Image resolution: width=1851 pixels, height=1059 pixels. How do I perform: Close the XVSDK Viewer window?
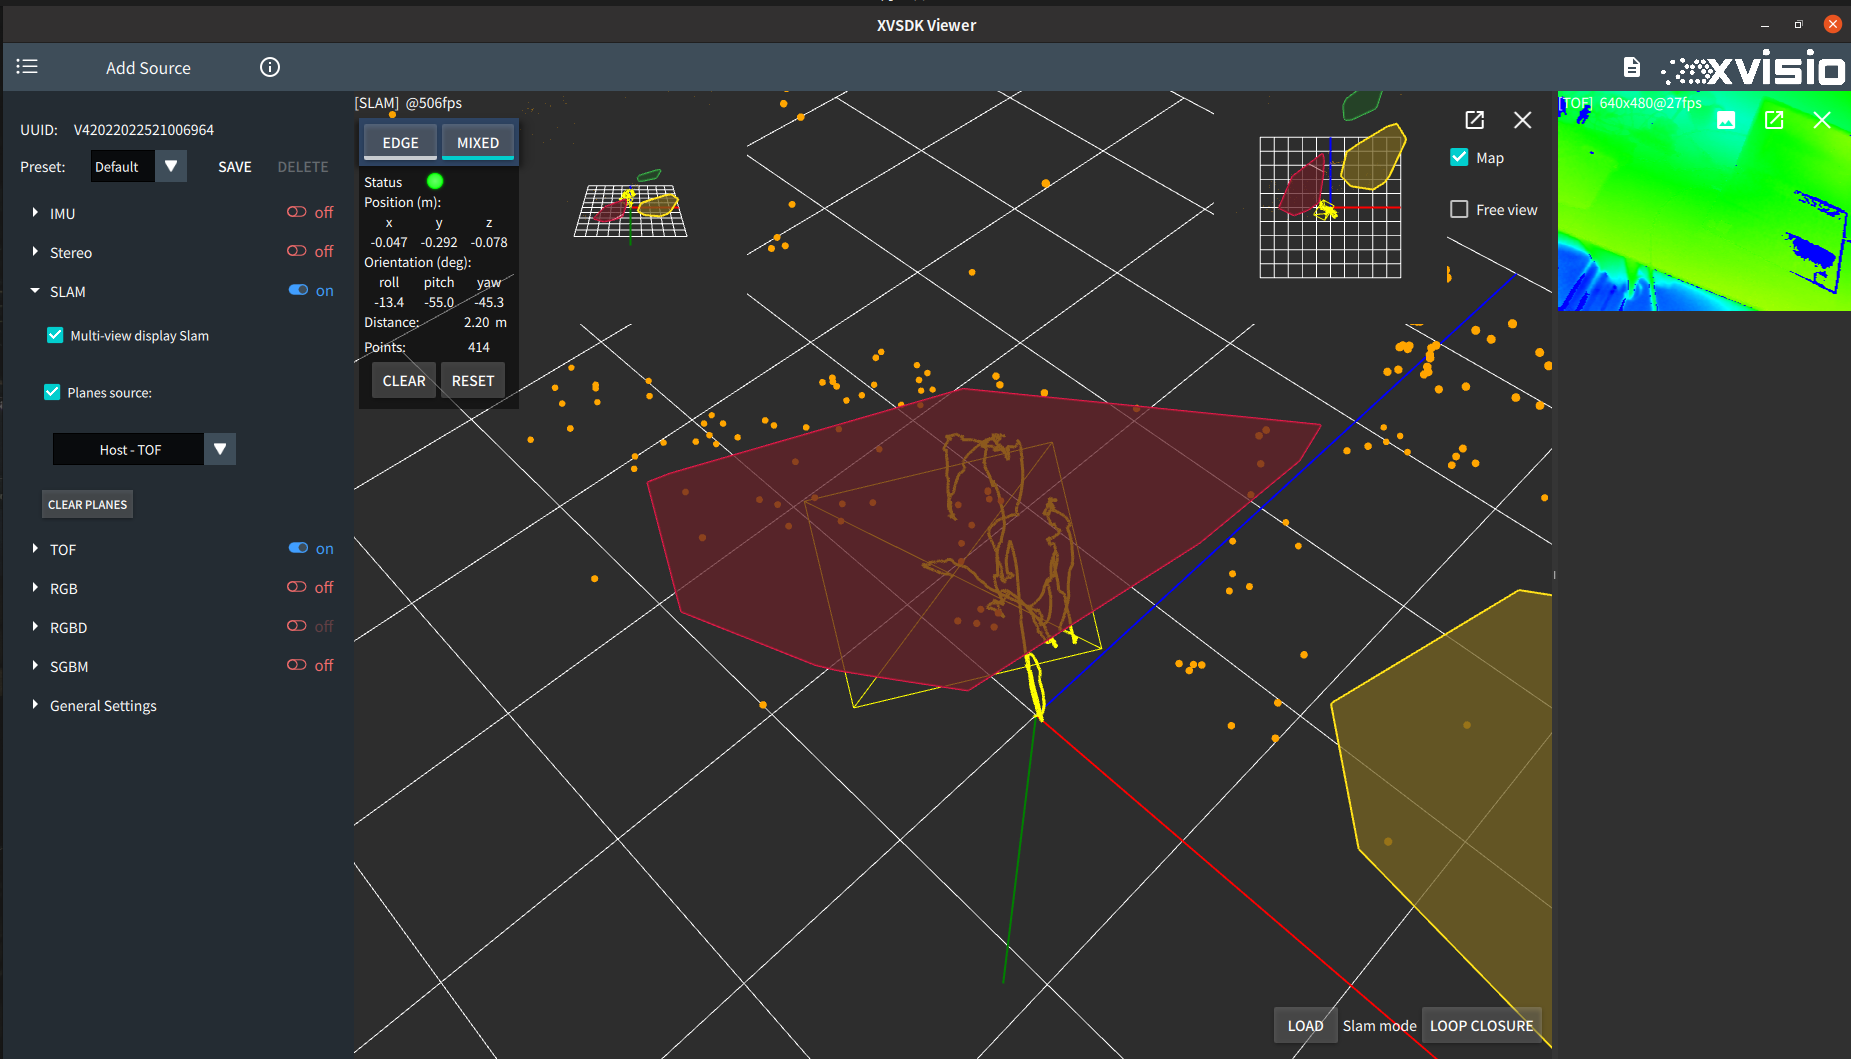[x=1832, y=24]
